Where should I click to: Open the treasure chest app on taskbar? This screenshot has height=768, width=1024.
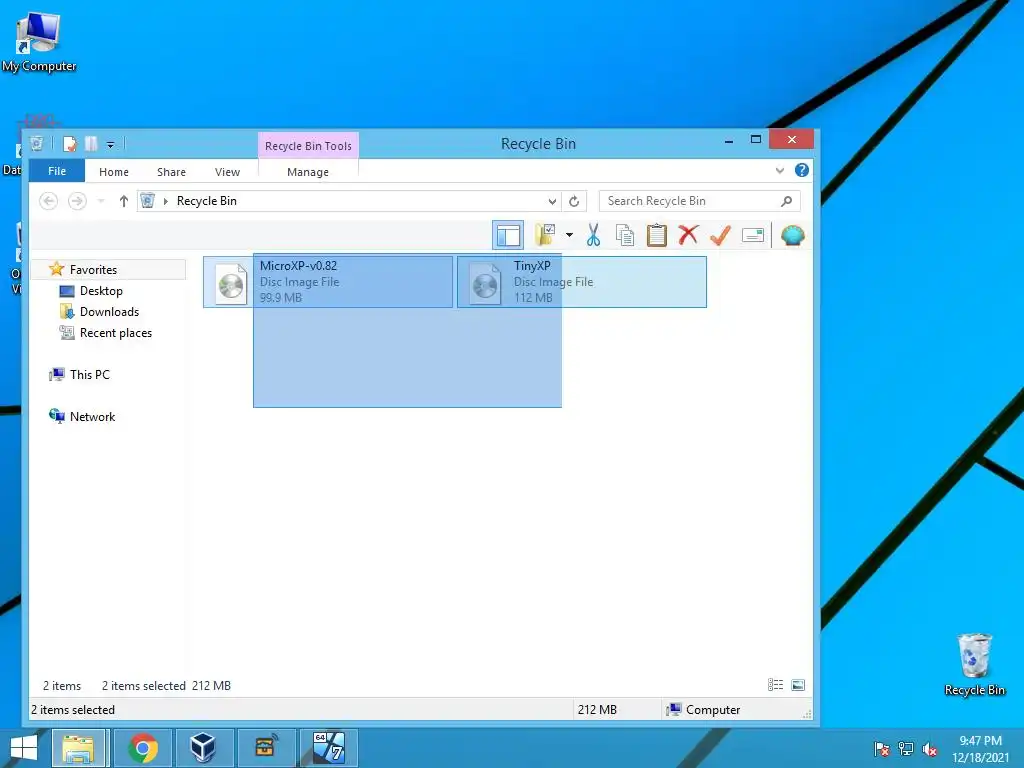[x=265, y=748]
